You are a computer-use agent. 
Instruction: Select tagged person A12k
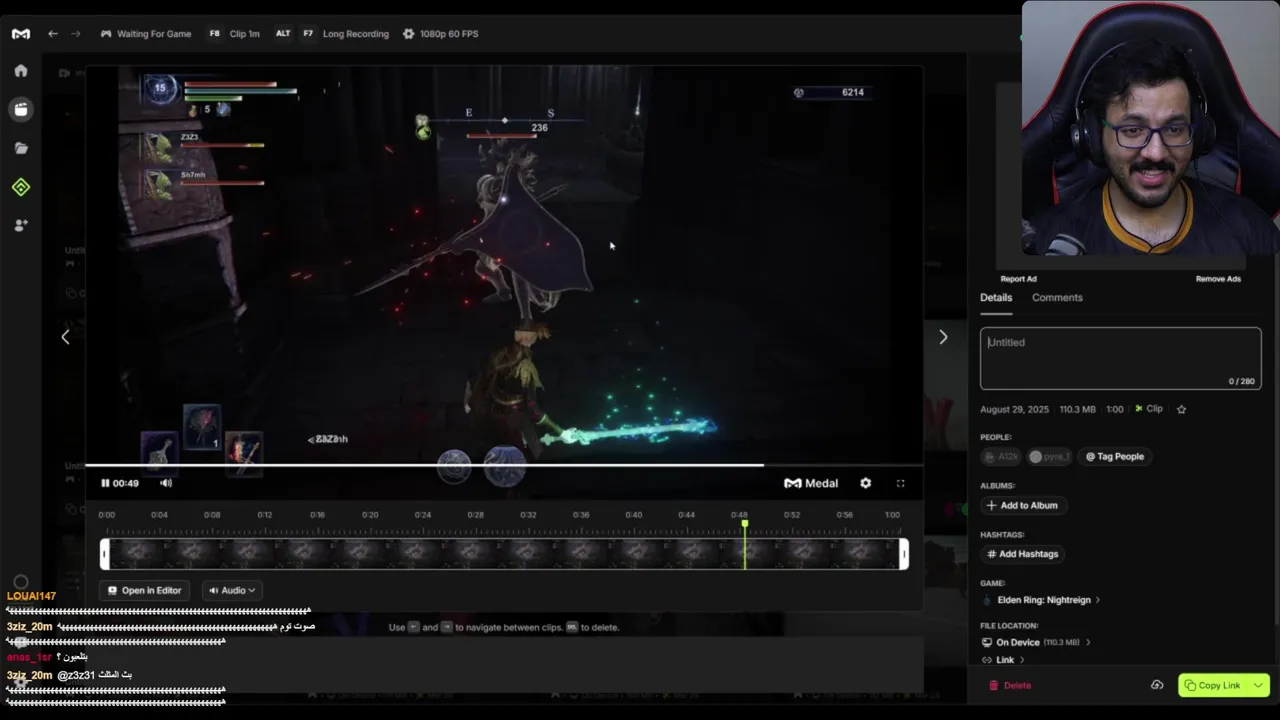[1001, 456]
